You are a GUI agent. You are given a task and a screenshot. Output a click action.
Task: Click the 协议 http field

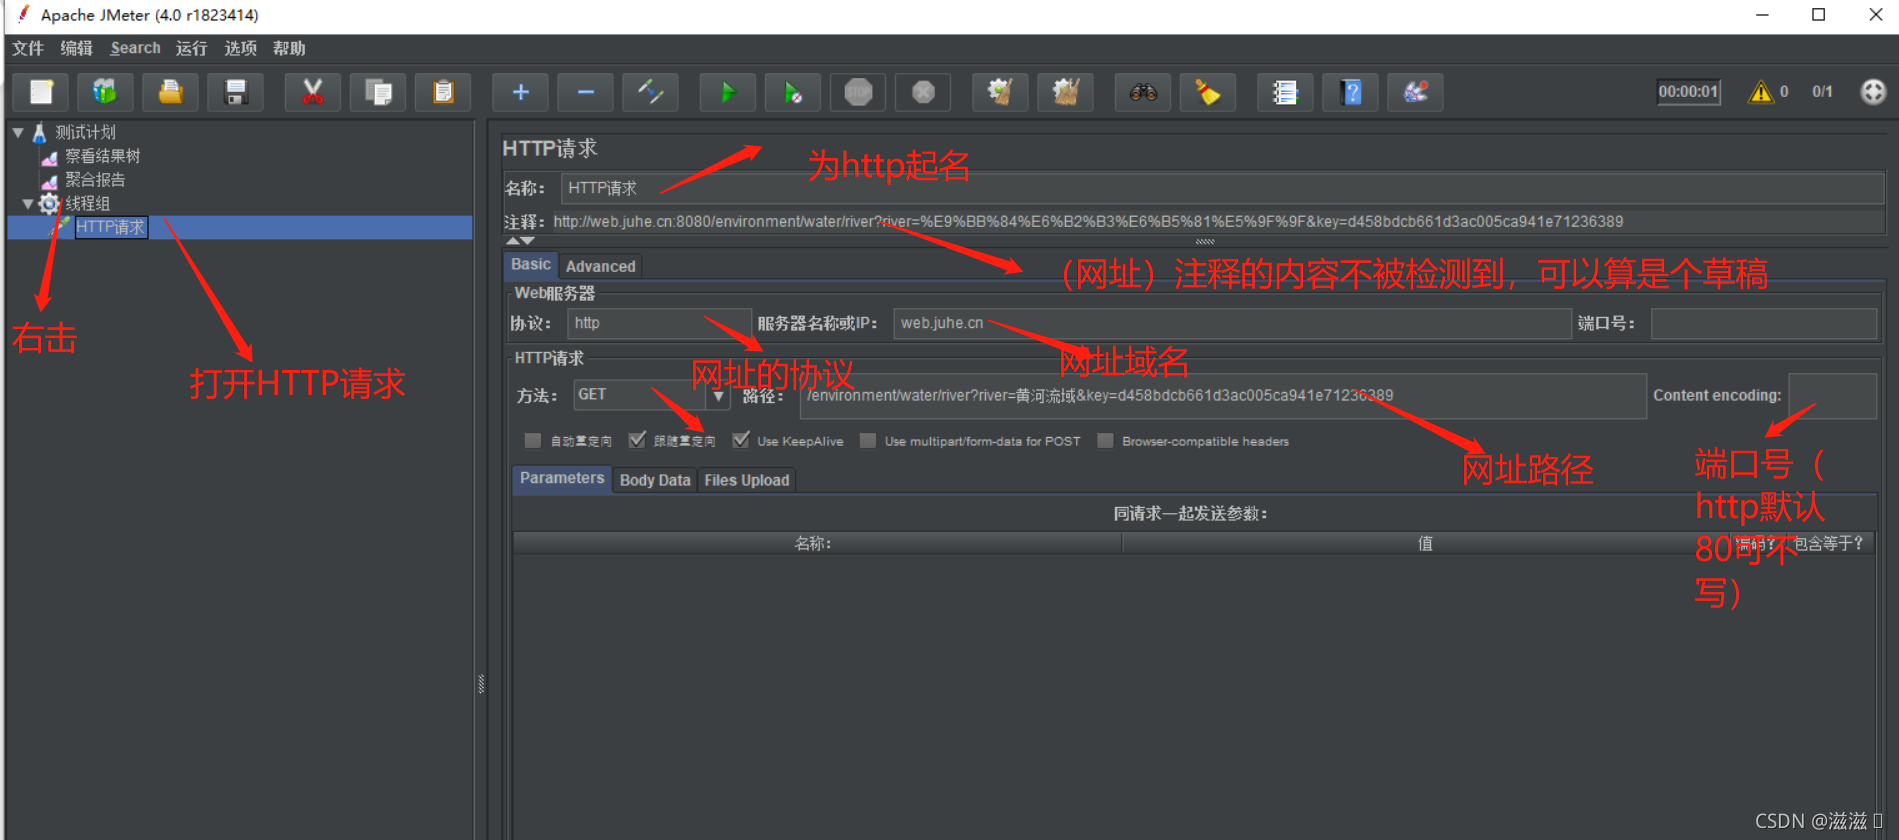659,323
